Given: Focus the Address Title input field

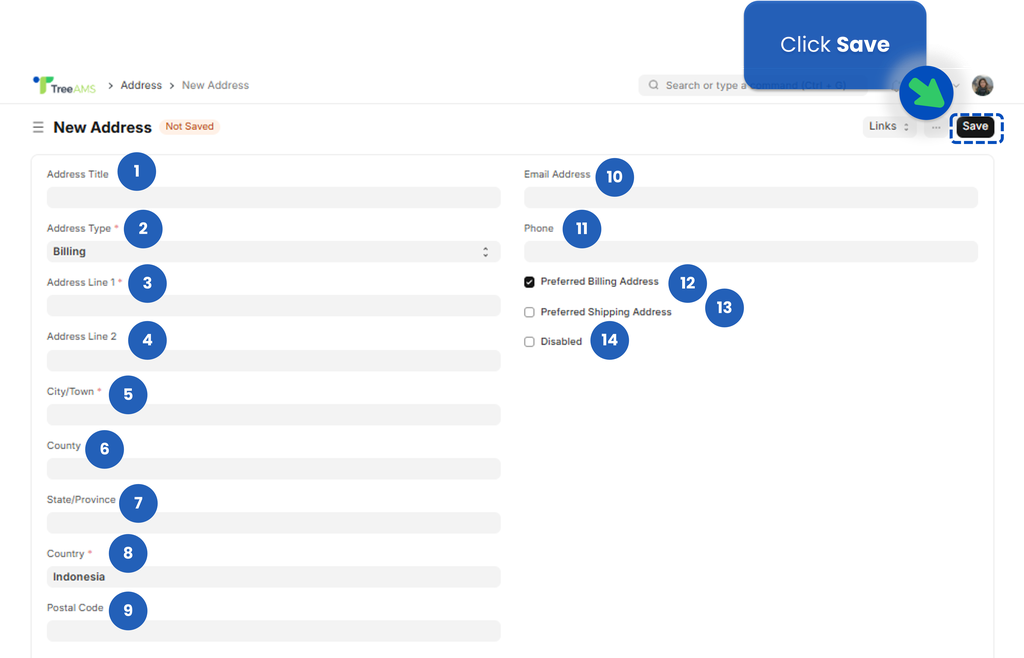Looking at the screenshot, I should point(273,198).
